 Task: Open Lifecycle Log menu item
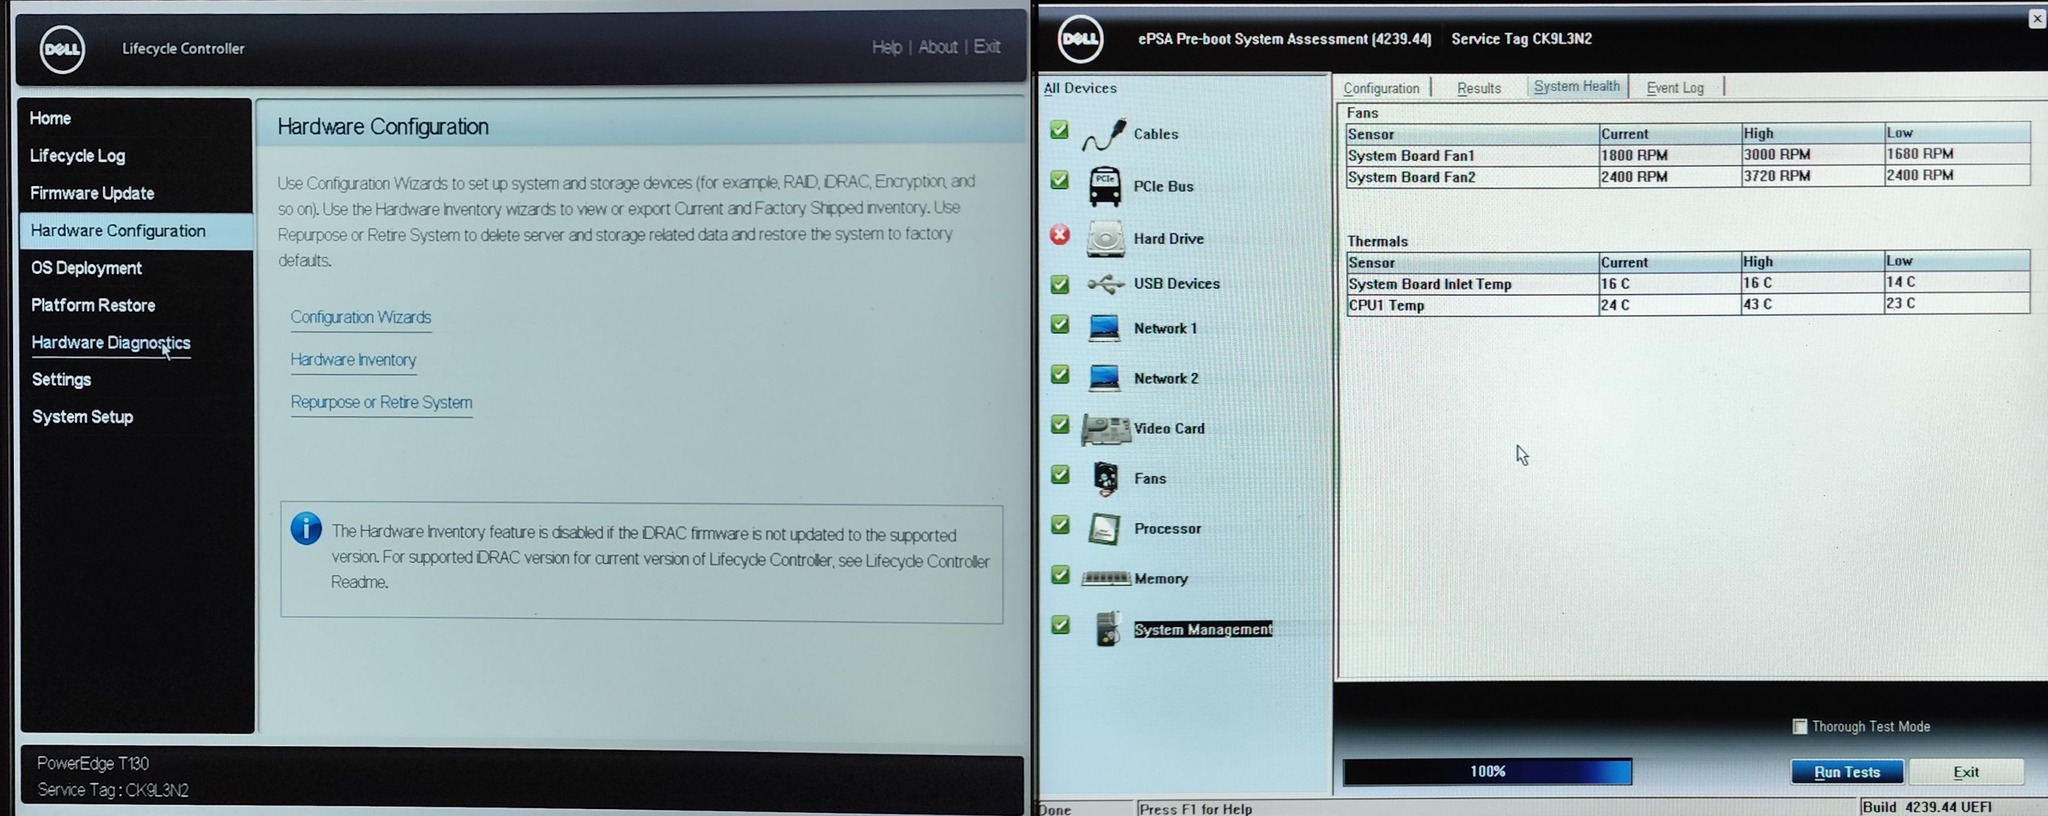77,156
